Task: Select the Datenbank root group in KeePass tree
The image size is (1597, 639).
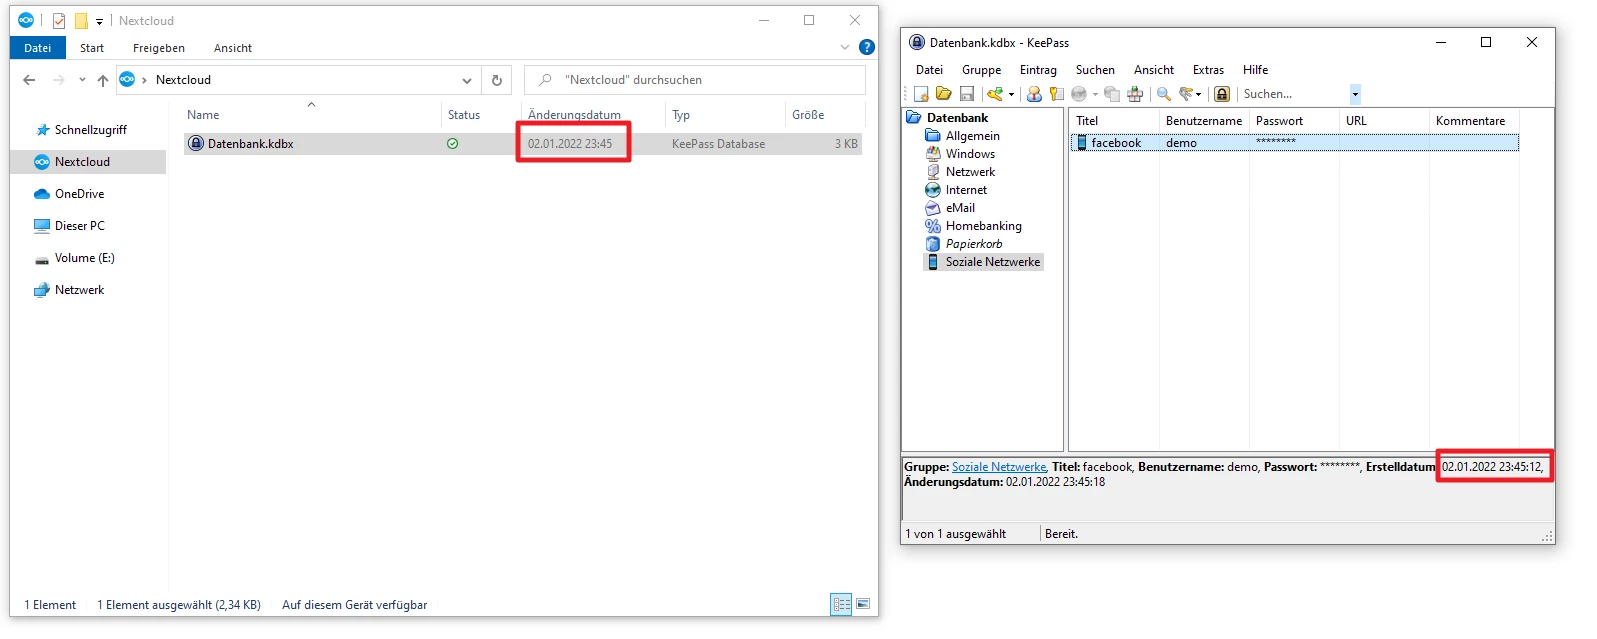Action: point(957,118)
